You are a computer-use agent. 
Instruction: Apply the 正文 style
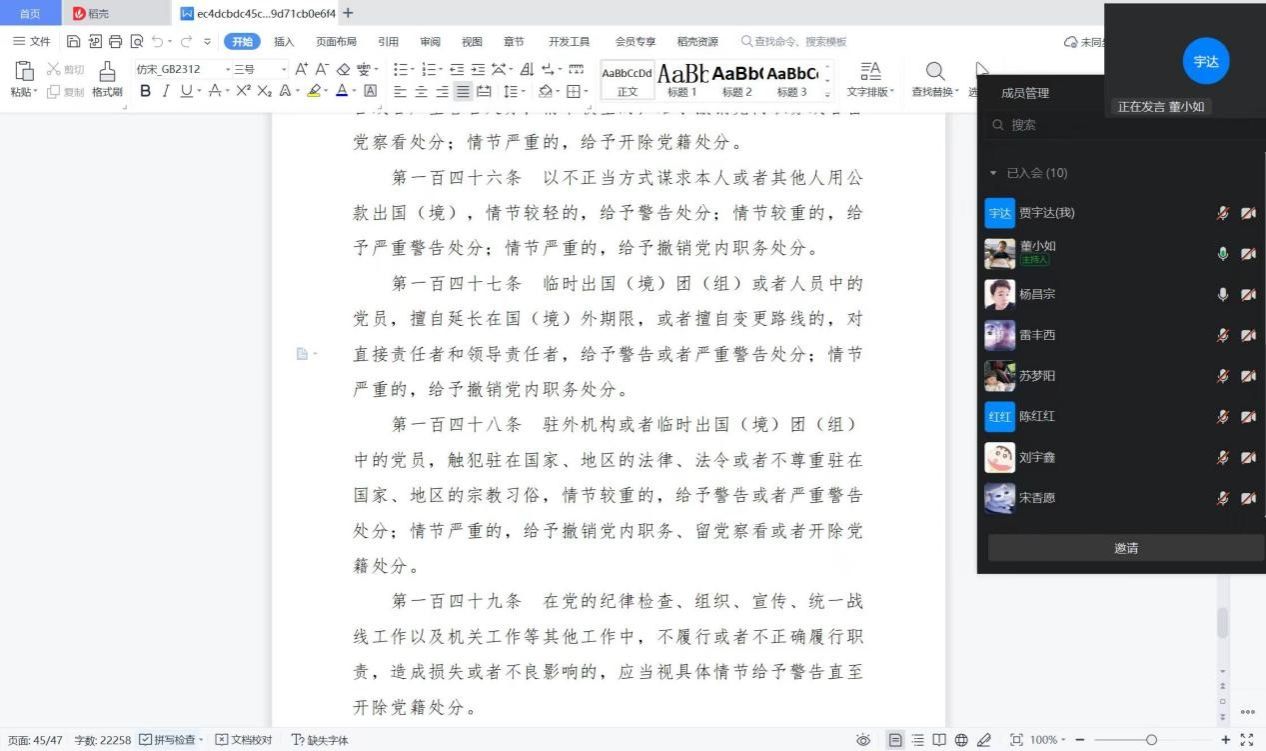(627, 80)
